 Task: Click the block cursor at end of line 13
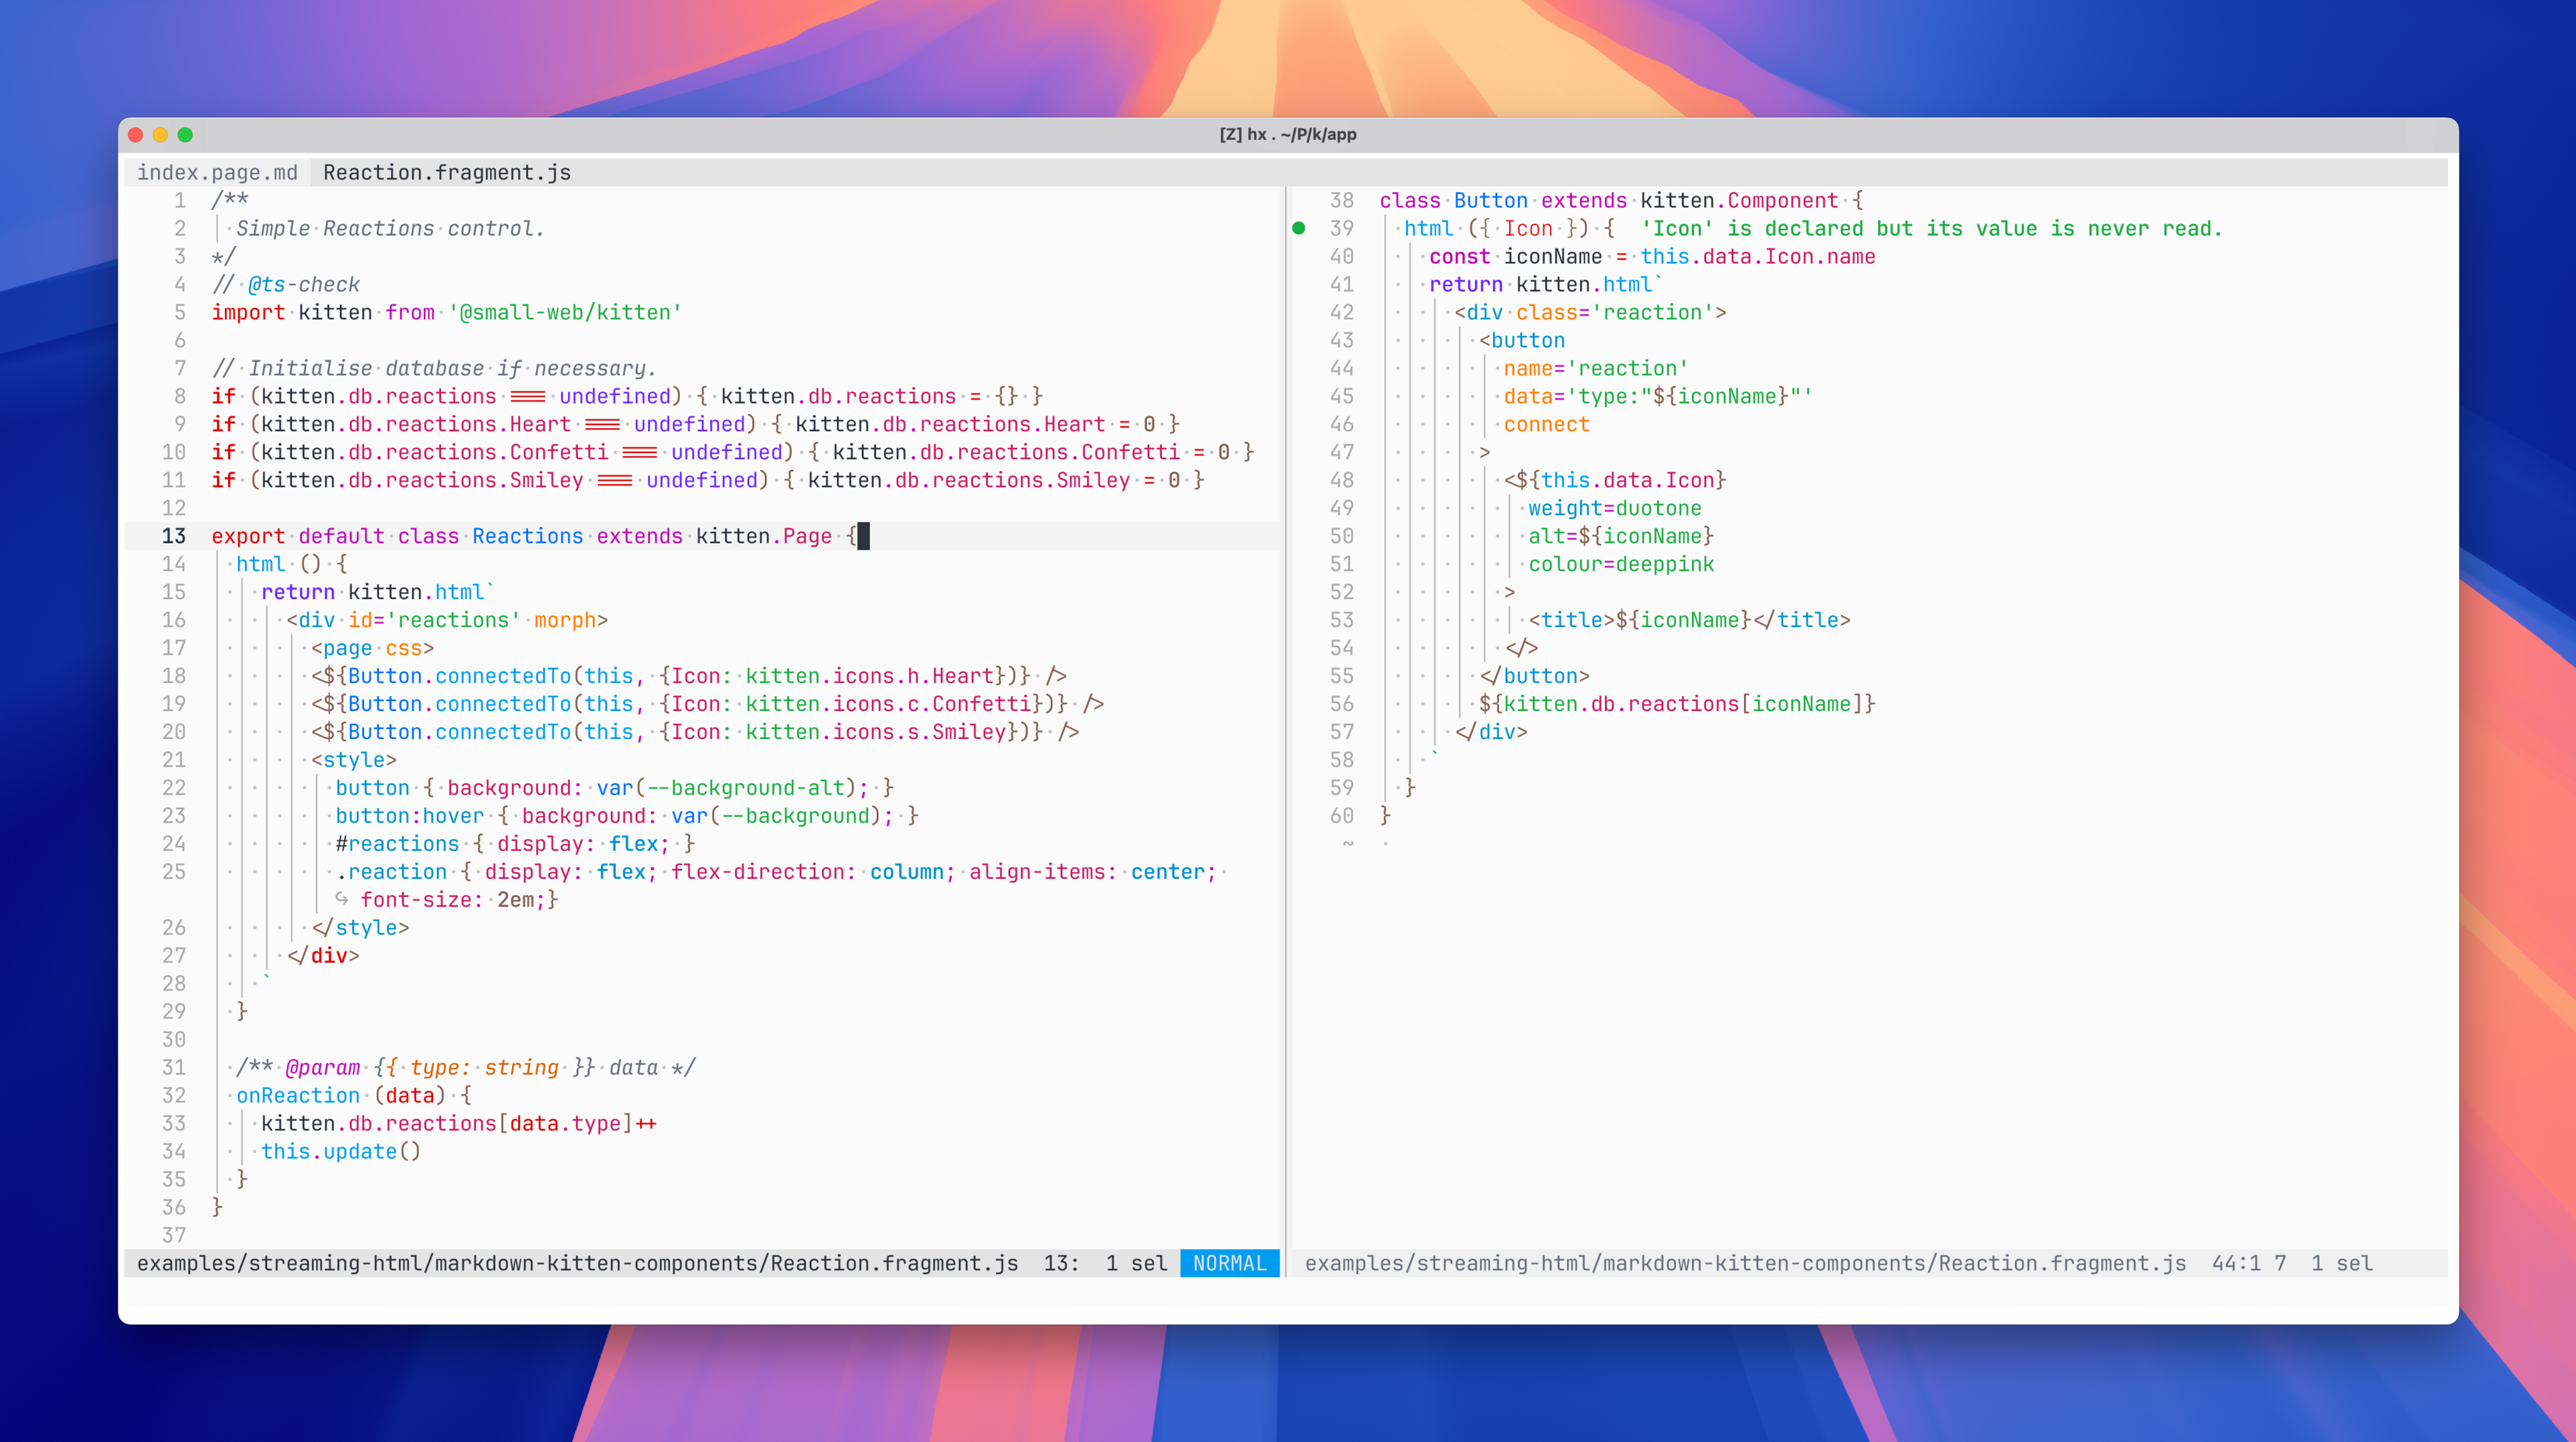pyautogui.click(x=863, y=536)
